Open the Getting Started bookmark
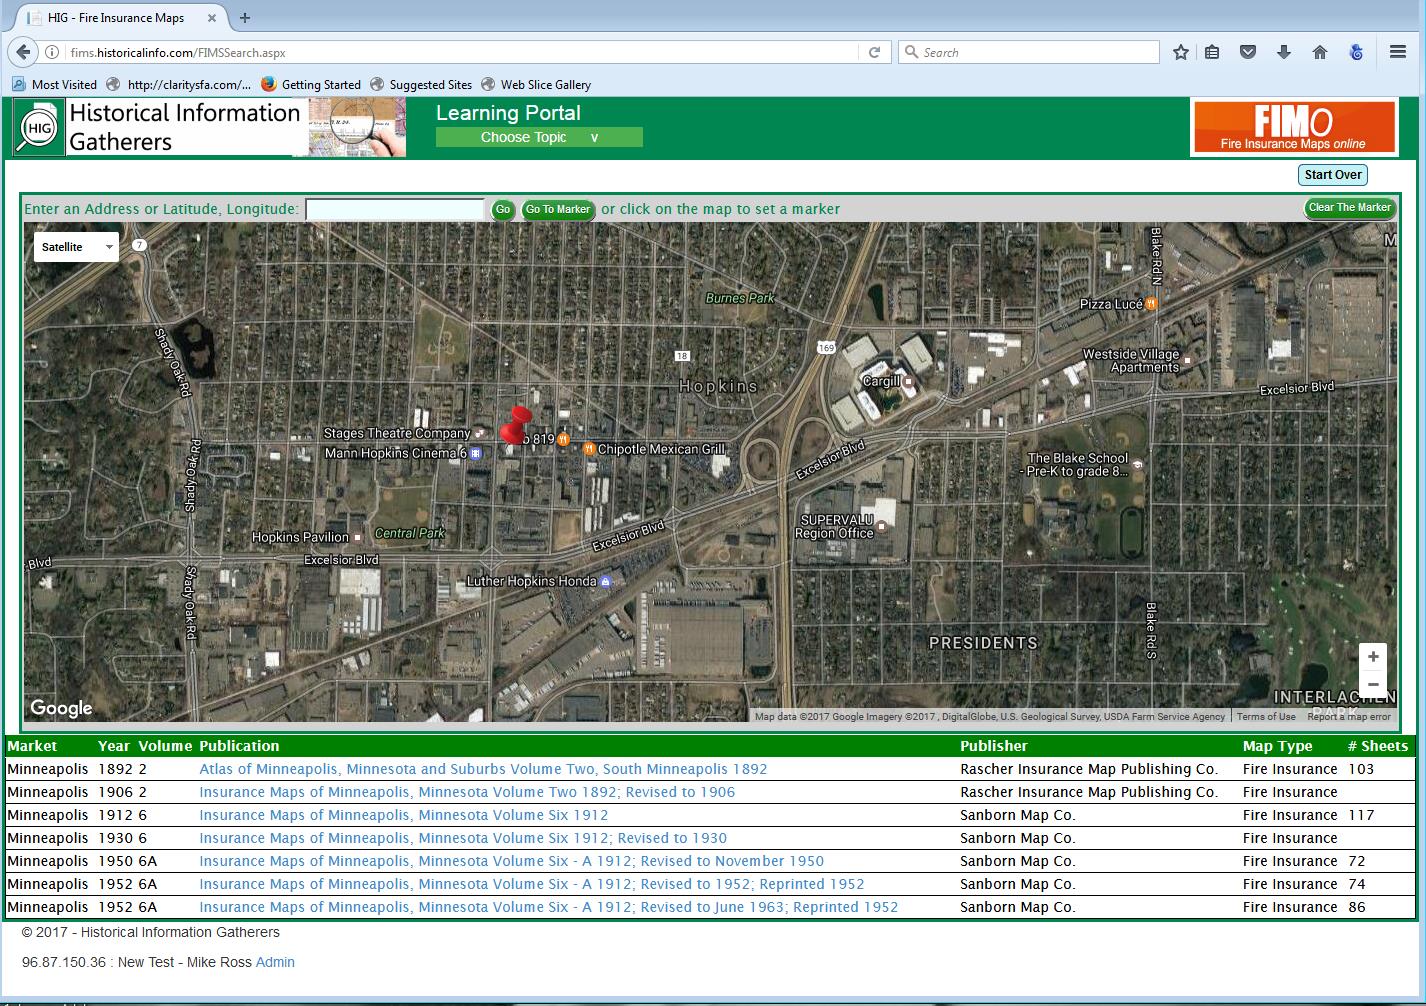 click(x=311, y=84)
